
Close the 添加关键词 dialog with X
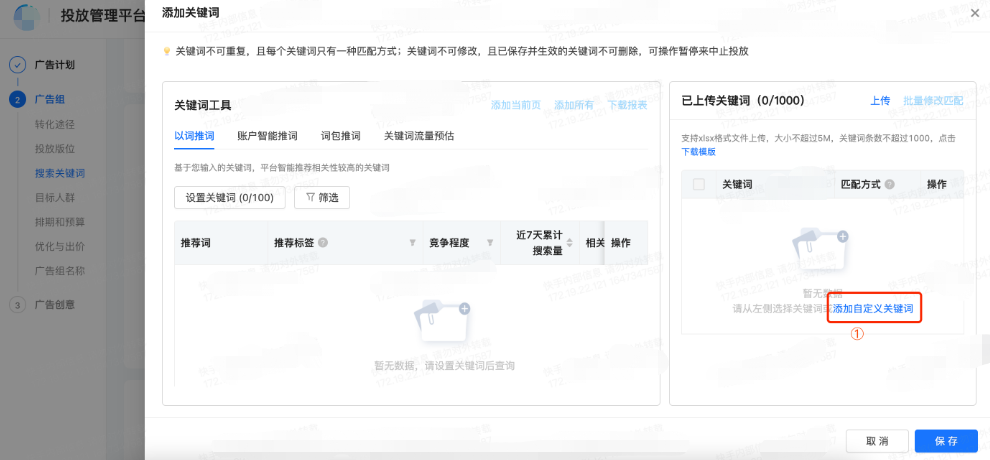(x=975, y=12)
